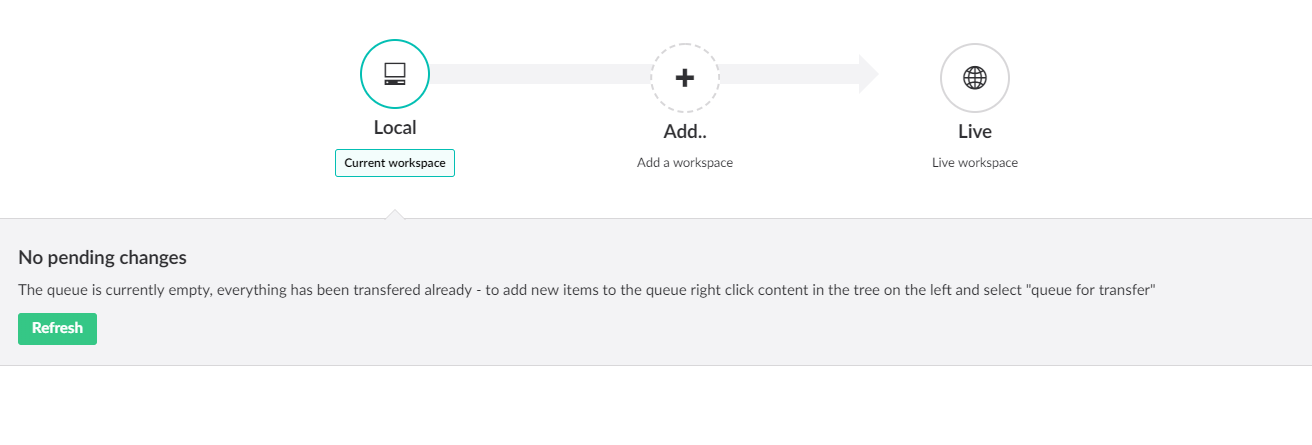Click the "Local" workspace title
1312x445 pixels.
point(395,127)
